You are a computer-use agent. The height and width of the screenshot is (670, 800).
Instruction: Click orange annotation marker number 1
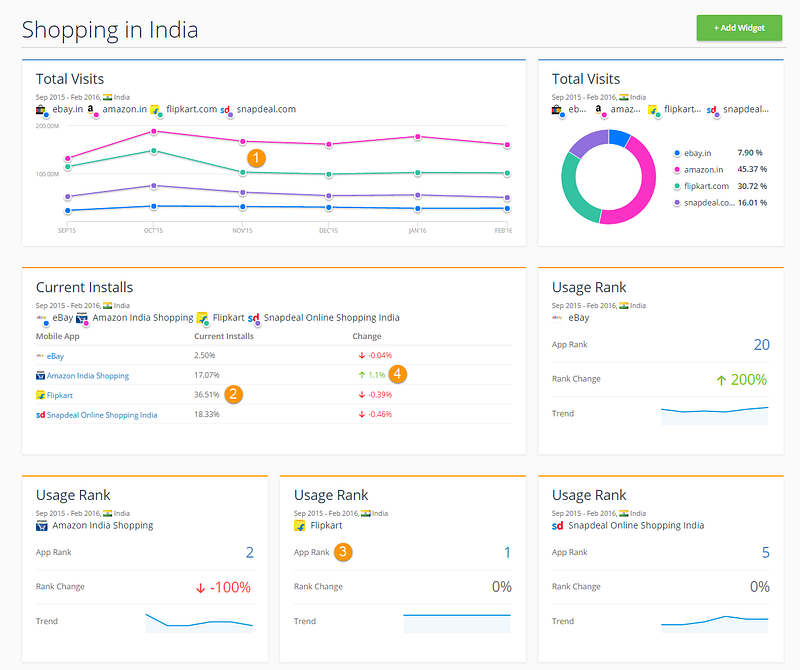pyautogui.click(x=256, y=158)
